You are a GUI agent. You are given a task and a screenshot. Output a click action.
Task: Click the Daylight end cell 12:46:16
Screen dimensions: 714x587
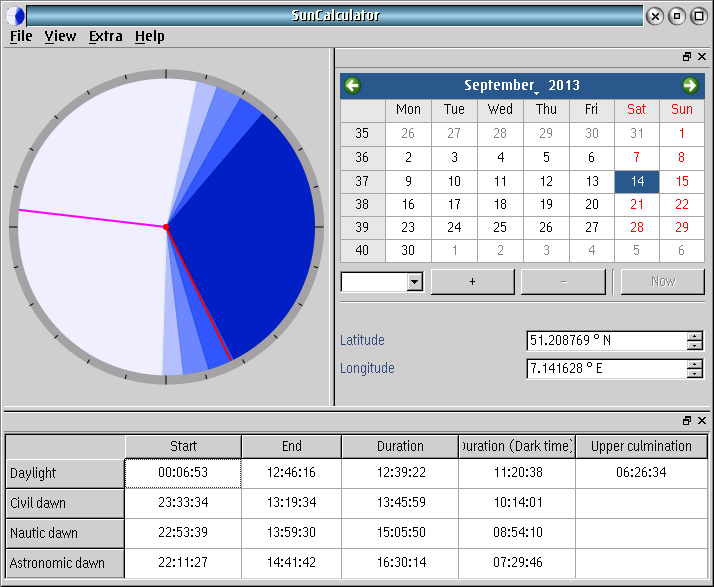291,473
